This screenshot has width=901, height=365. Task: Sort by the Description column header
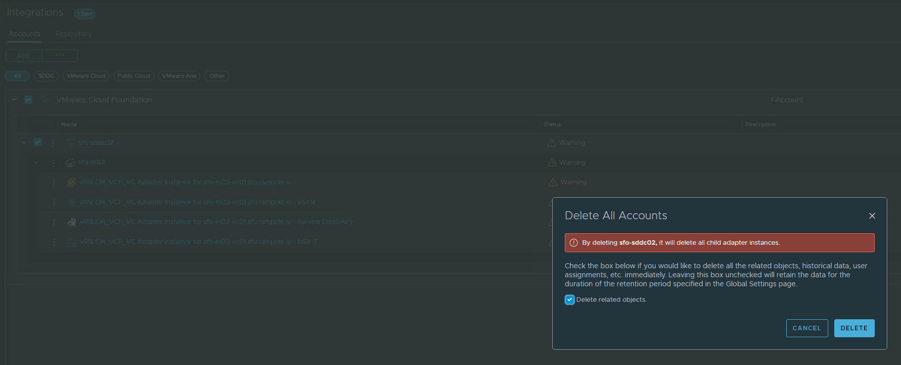(x=760, y=124)
